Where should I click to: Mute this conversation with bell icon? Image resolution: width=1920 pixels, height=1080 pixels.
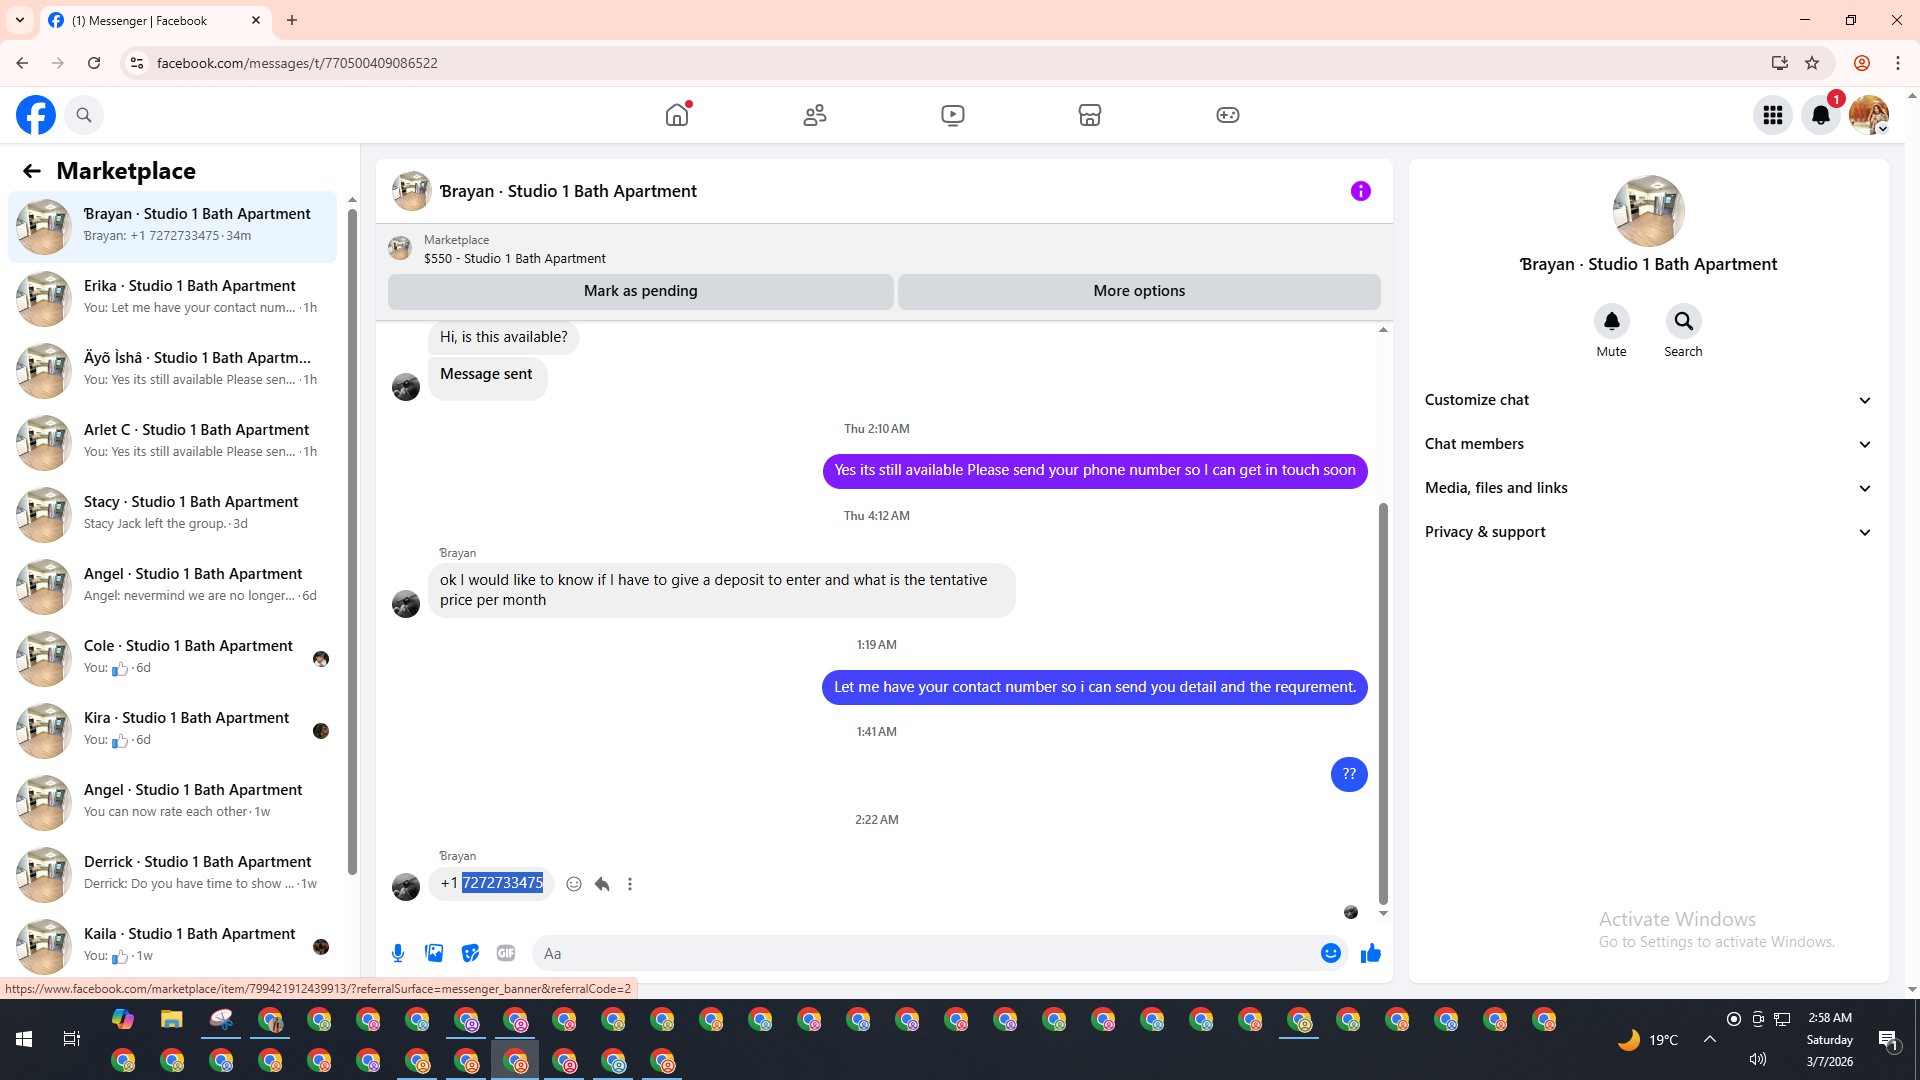[x=1611, y=321]
